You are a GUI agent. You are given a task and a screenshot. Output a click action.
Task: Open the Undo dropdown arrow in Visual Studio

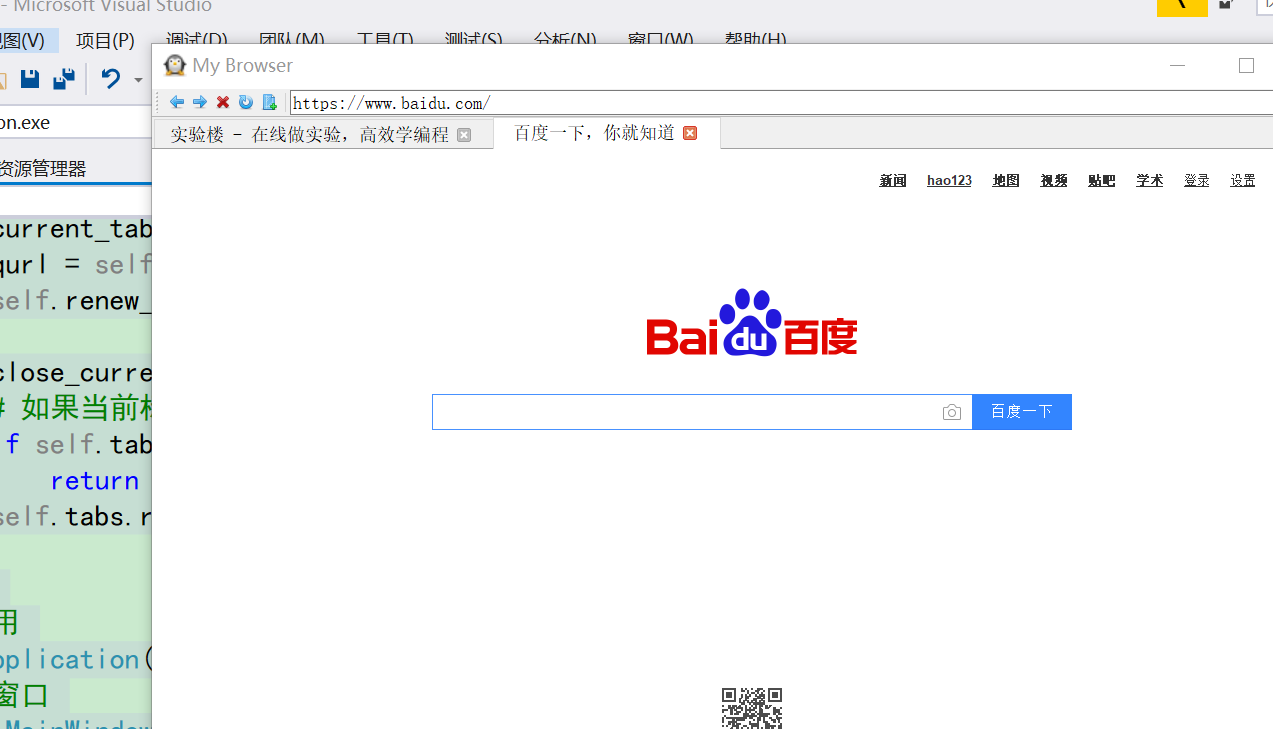(138, 80)
